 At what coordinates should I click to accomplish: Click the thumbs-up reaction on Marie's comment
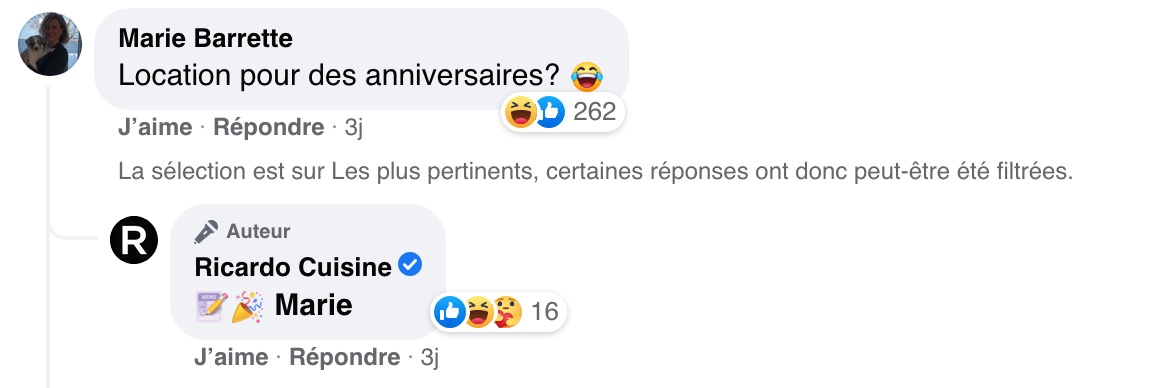550,112
